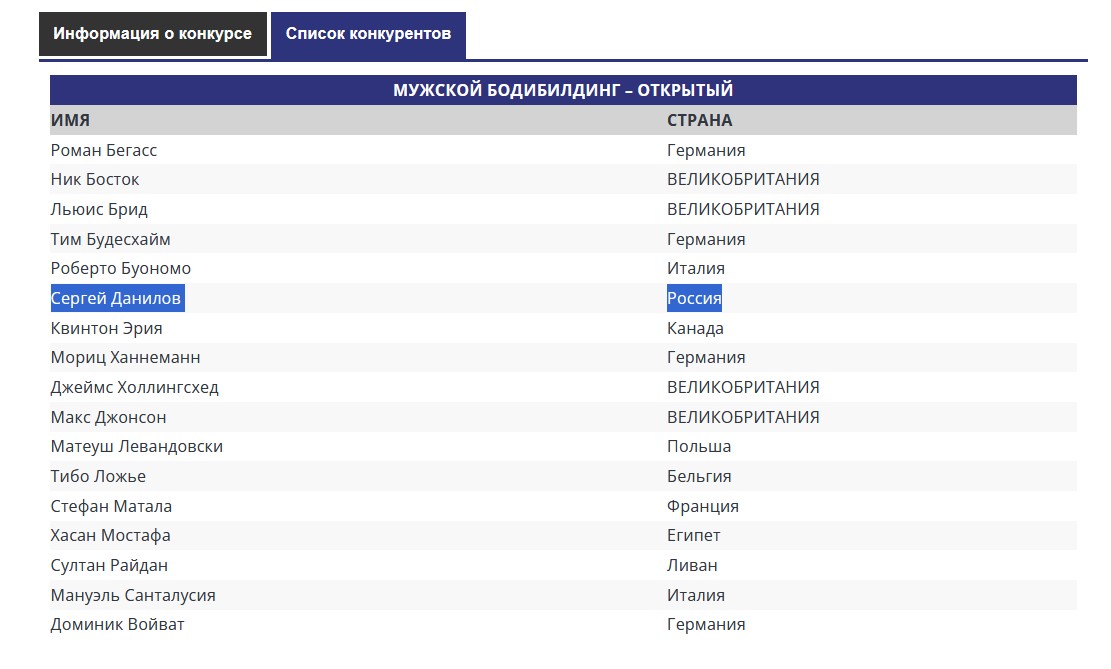Click the СТРАНА column header
This screenshot has width=1111, height=669.
tap(699, 120)
